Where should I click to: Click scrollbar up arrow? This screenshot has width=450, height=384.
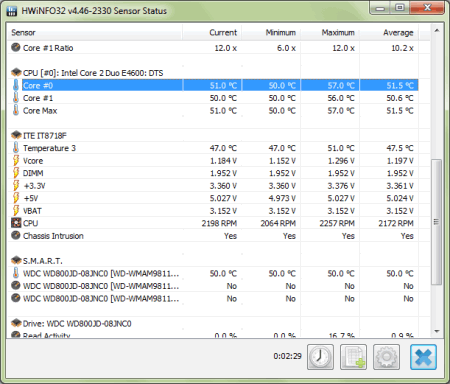(x=437, y=31)
